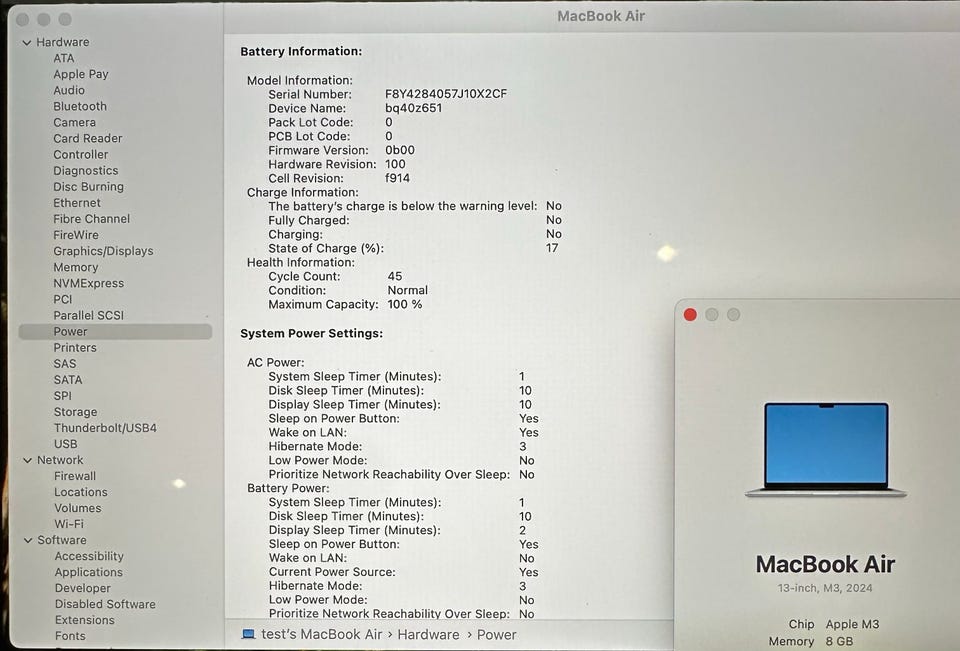Select FireWire in the sidebar
Image resolution: width=960 pixels, height=651 pixels.
pos(75,235)
